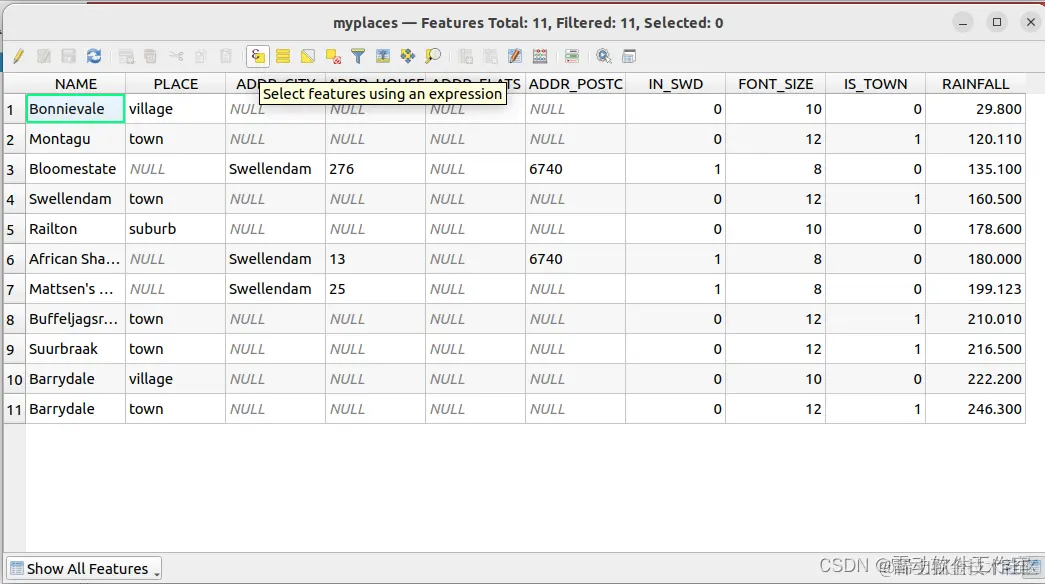The width and height of the screenshot is (1045, 584).
Task: Click the African Sha... name cell
Action: 75,259
